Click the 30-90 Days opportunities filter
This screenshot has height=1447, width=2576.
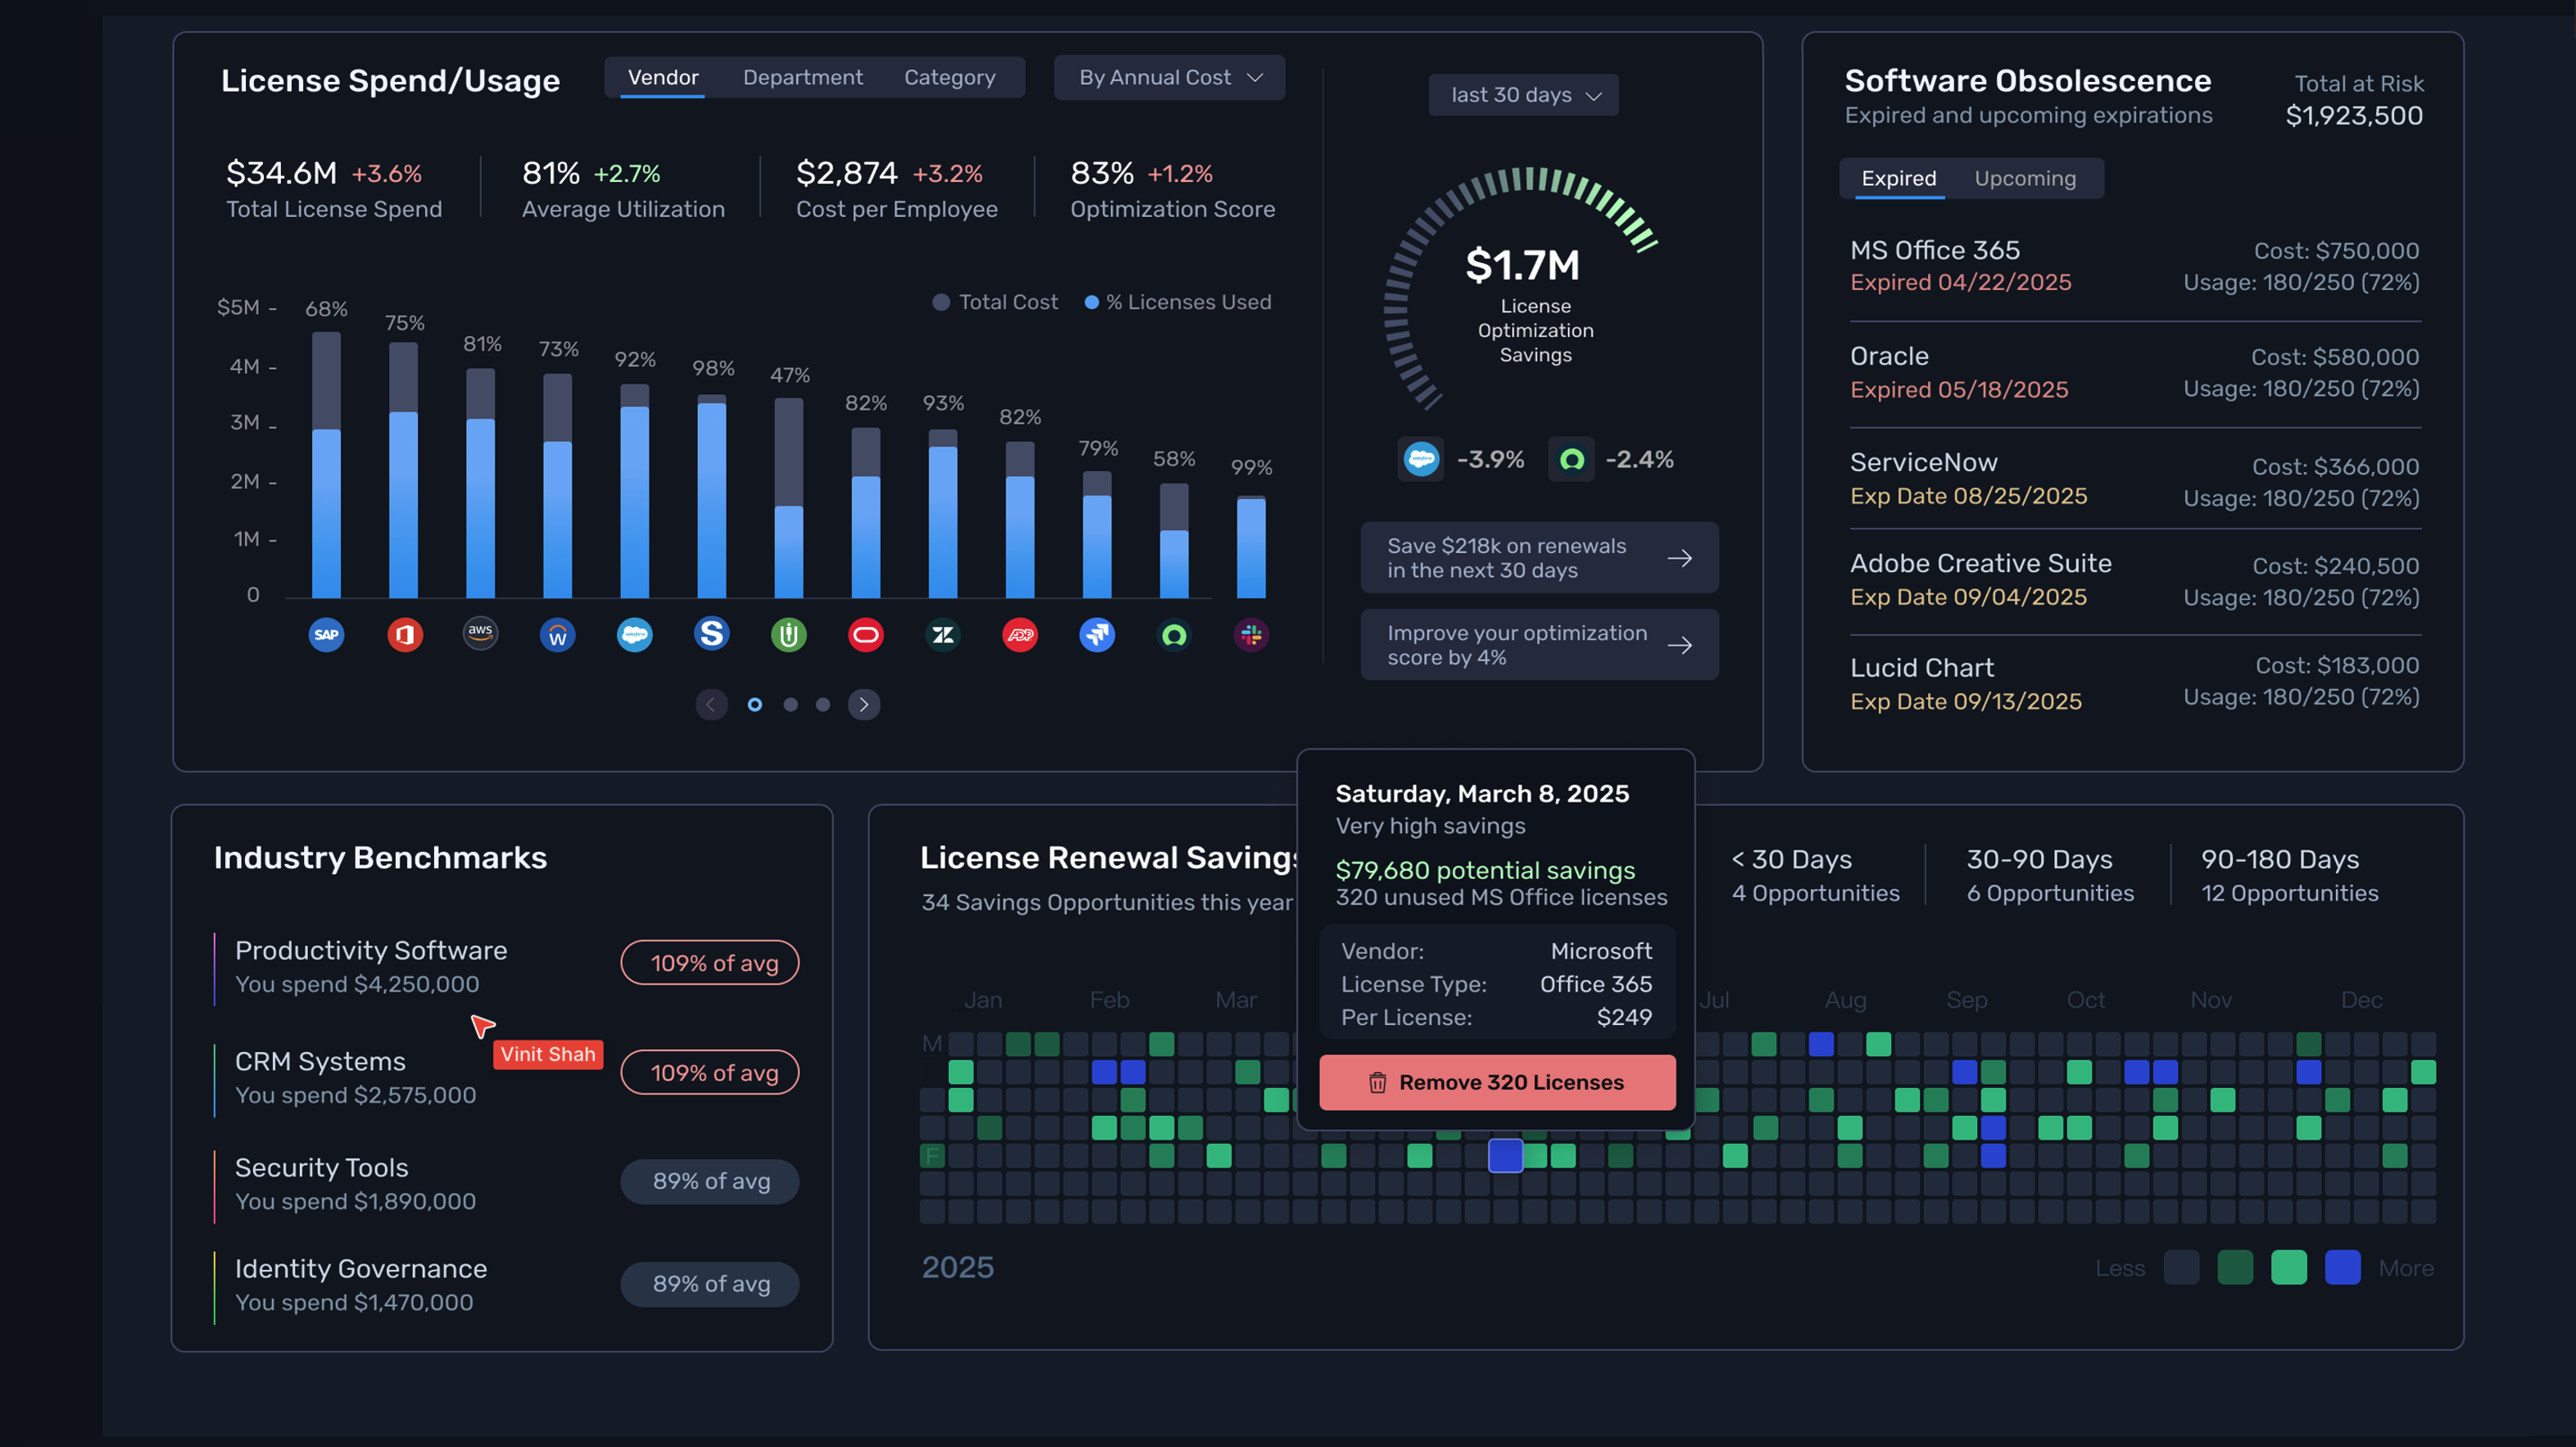pos(2050,876)
